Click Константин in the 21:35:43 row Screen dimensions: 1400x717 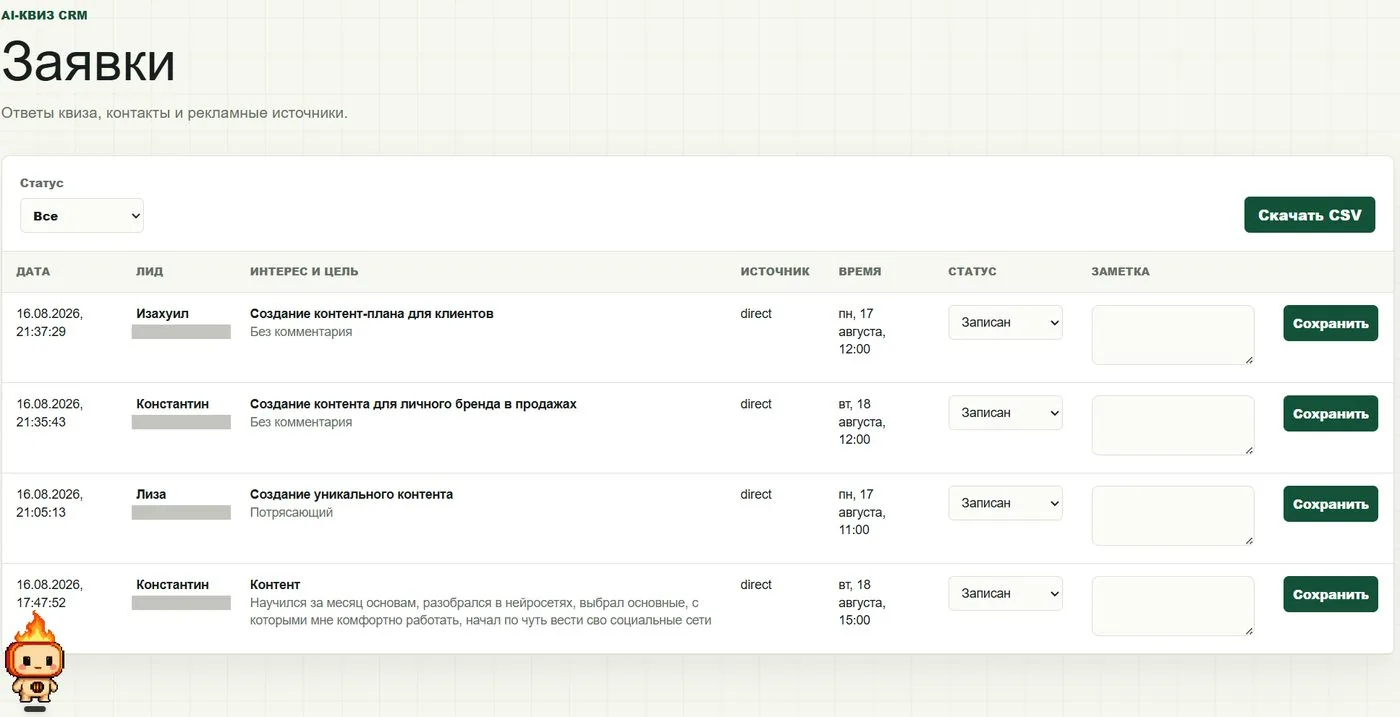172,404
